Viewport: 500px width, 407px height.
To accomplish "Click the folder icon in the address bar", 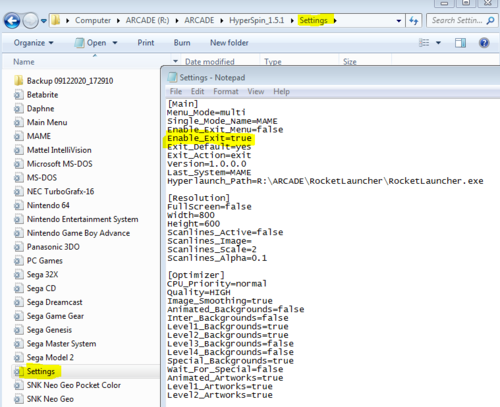I will click(56, 21).
